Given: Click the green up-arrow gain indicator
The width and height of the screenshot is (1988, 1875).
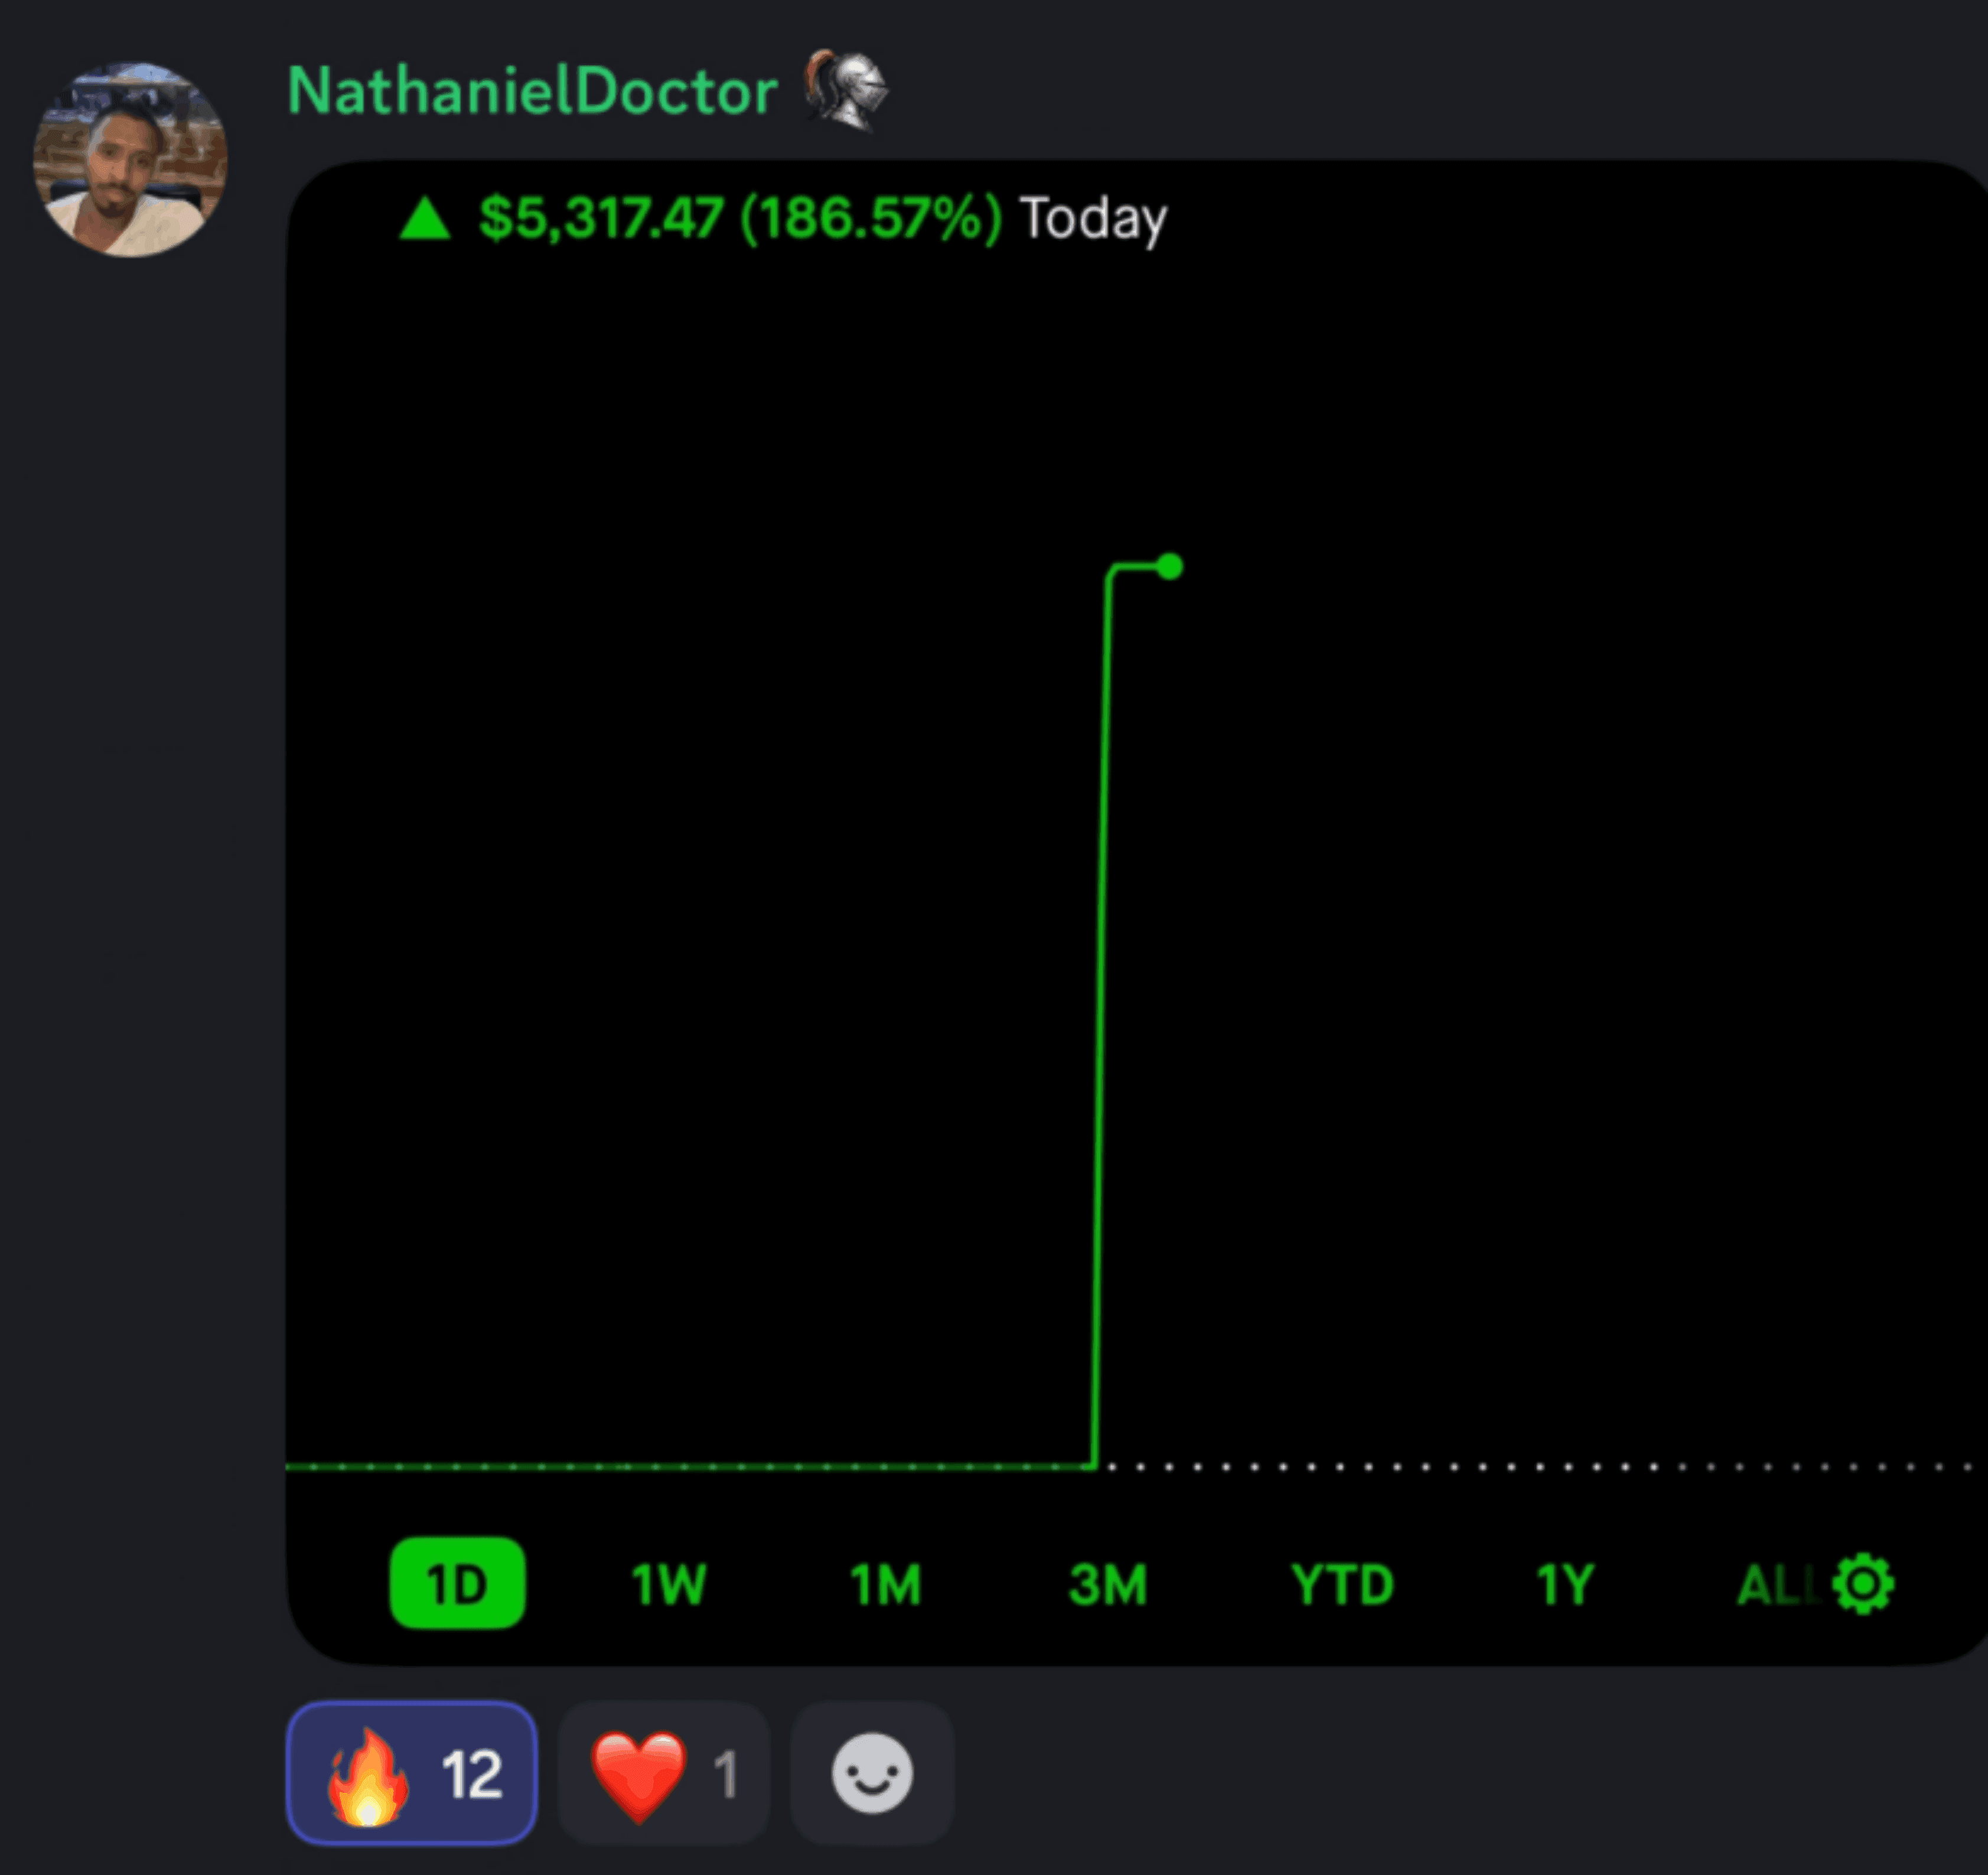Looking at the screenshot, I should pos(425,218).
